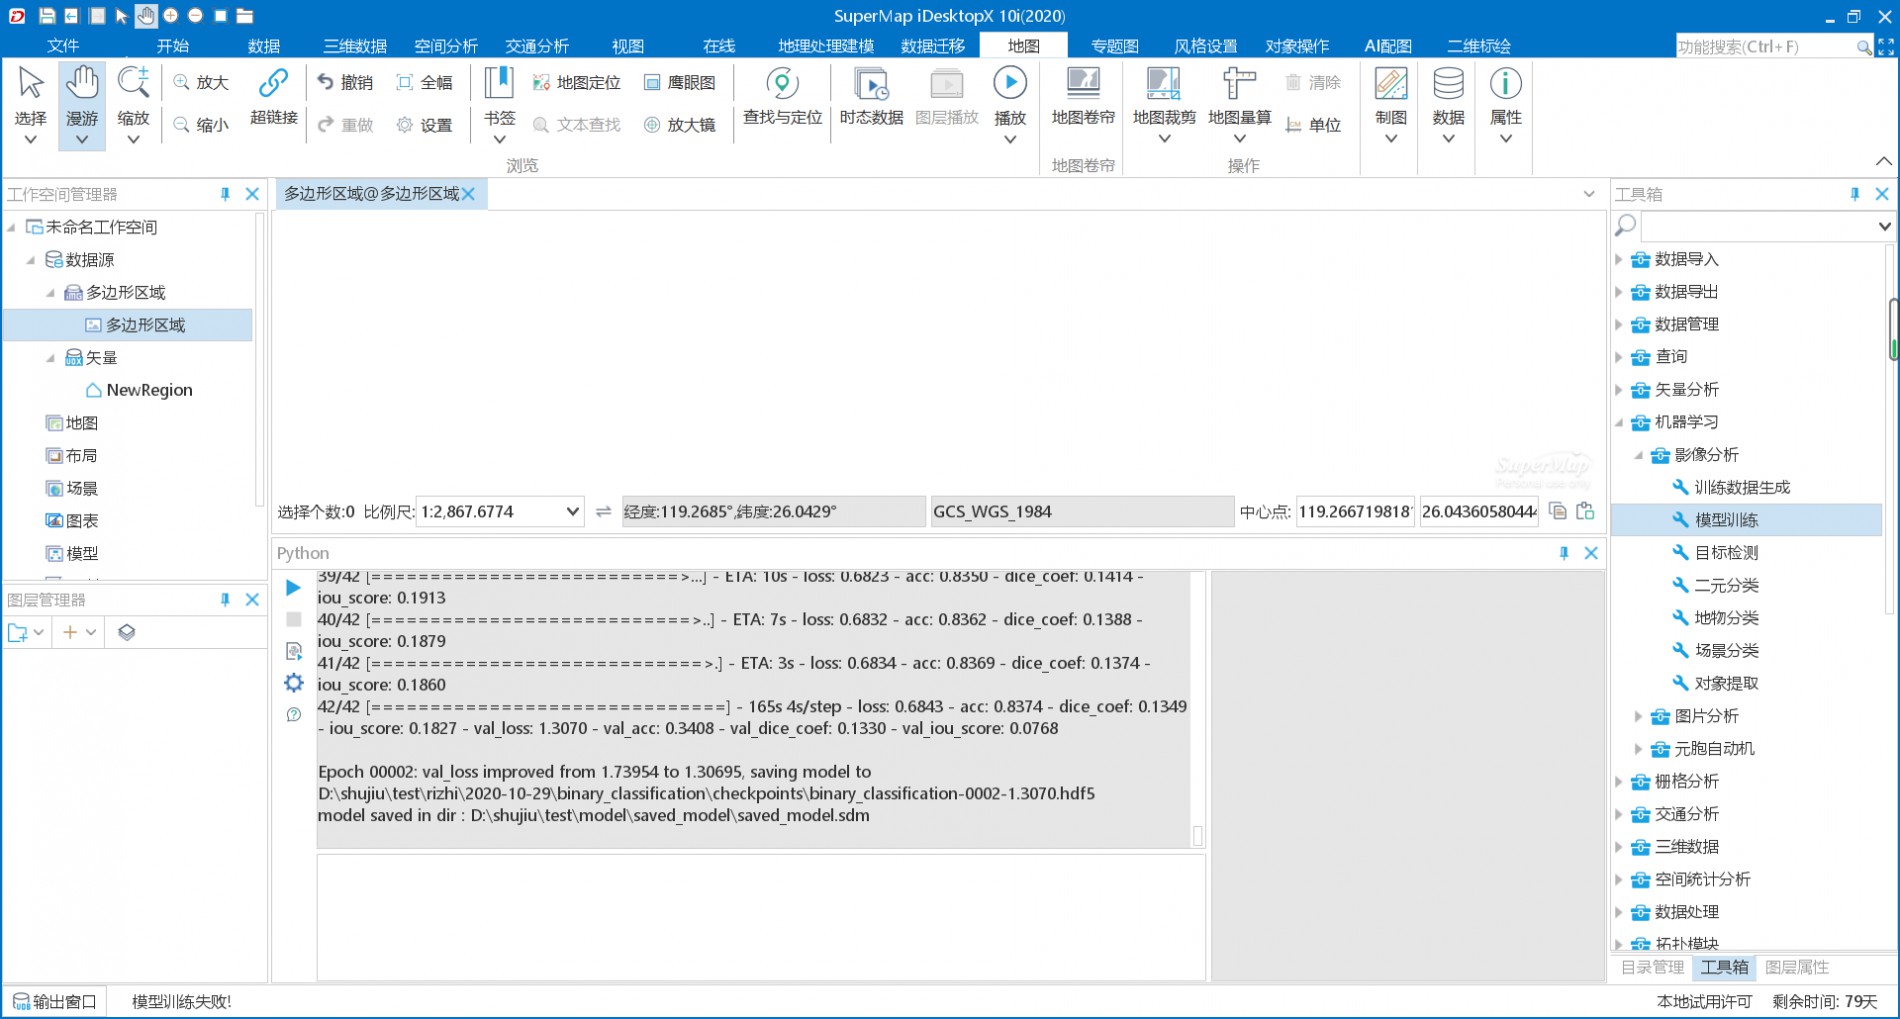Screen dimensions: 1900x1019
Task: Pin the Python panel
Action: [1564, 553]
